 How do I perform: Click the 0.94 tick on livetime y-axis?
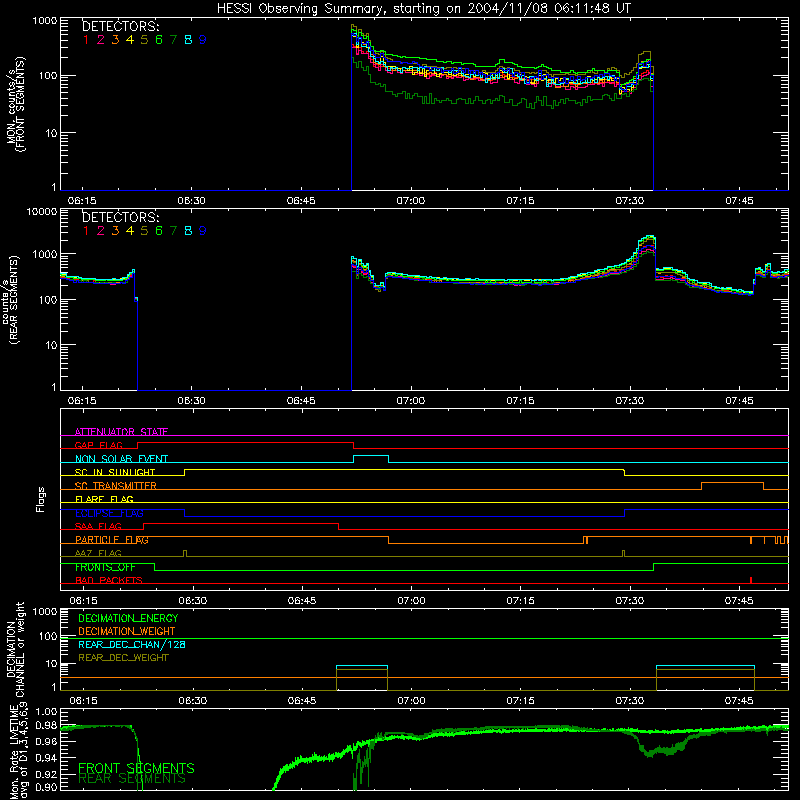pos(47,758)
